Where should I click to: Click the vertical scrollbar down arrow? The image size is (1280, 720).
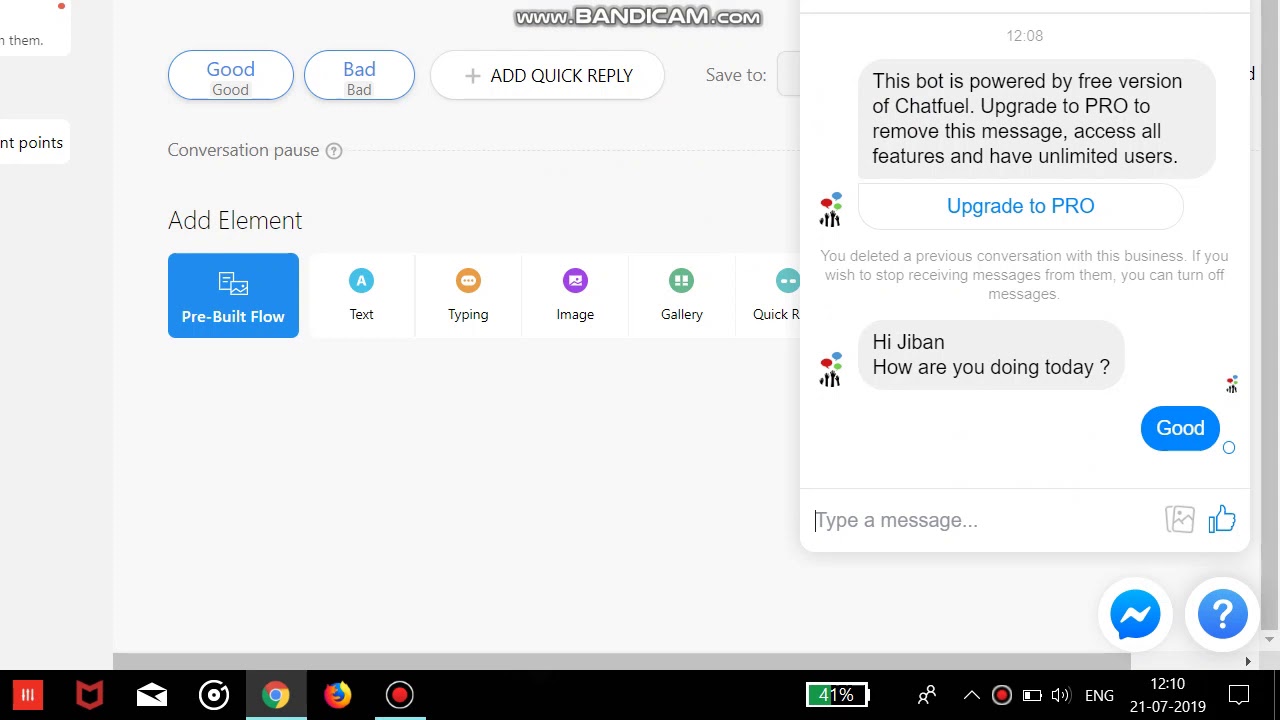(x=1269, y=639)
